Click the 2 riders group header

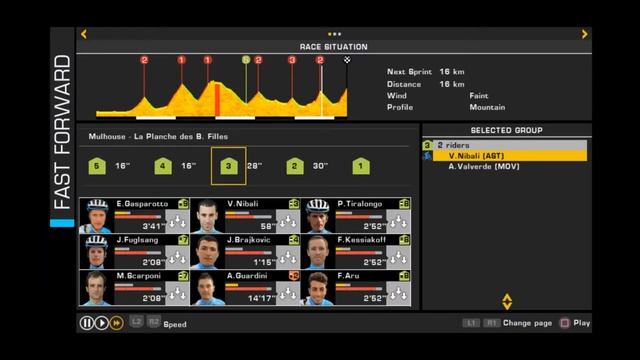pos(510,145)
